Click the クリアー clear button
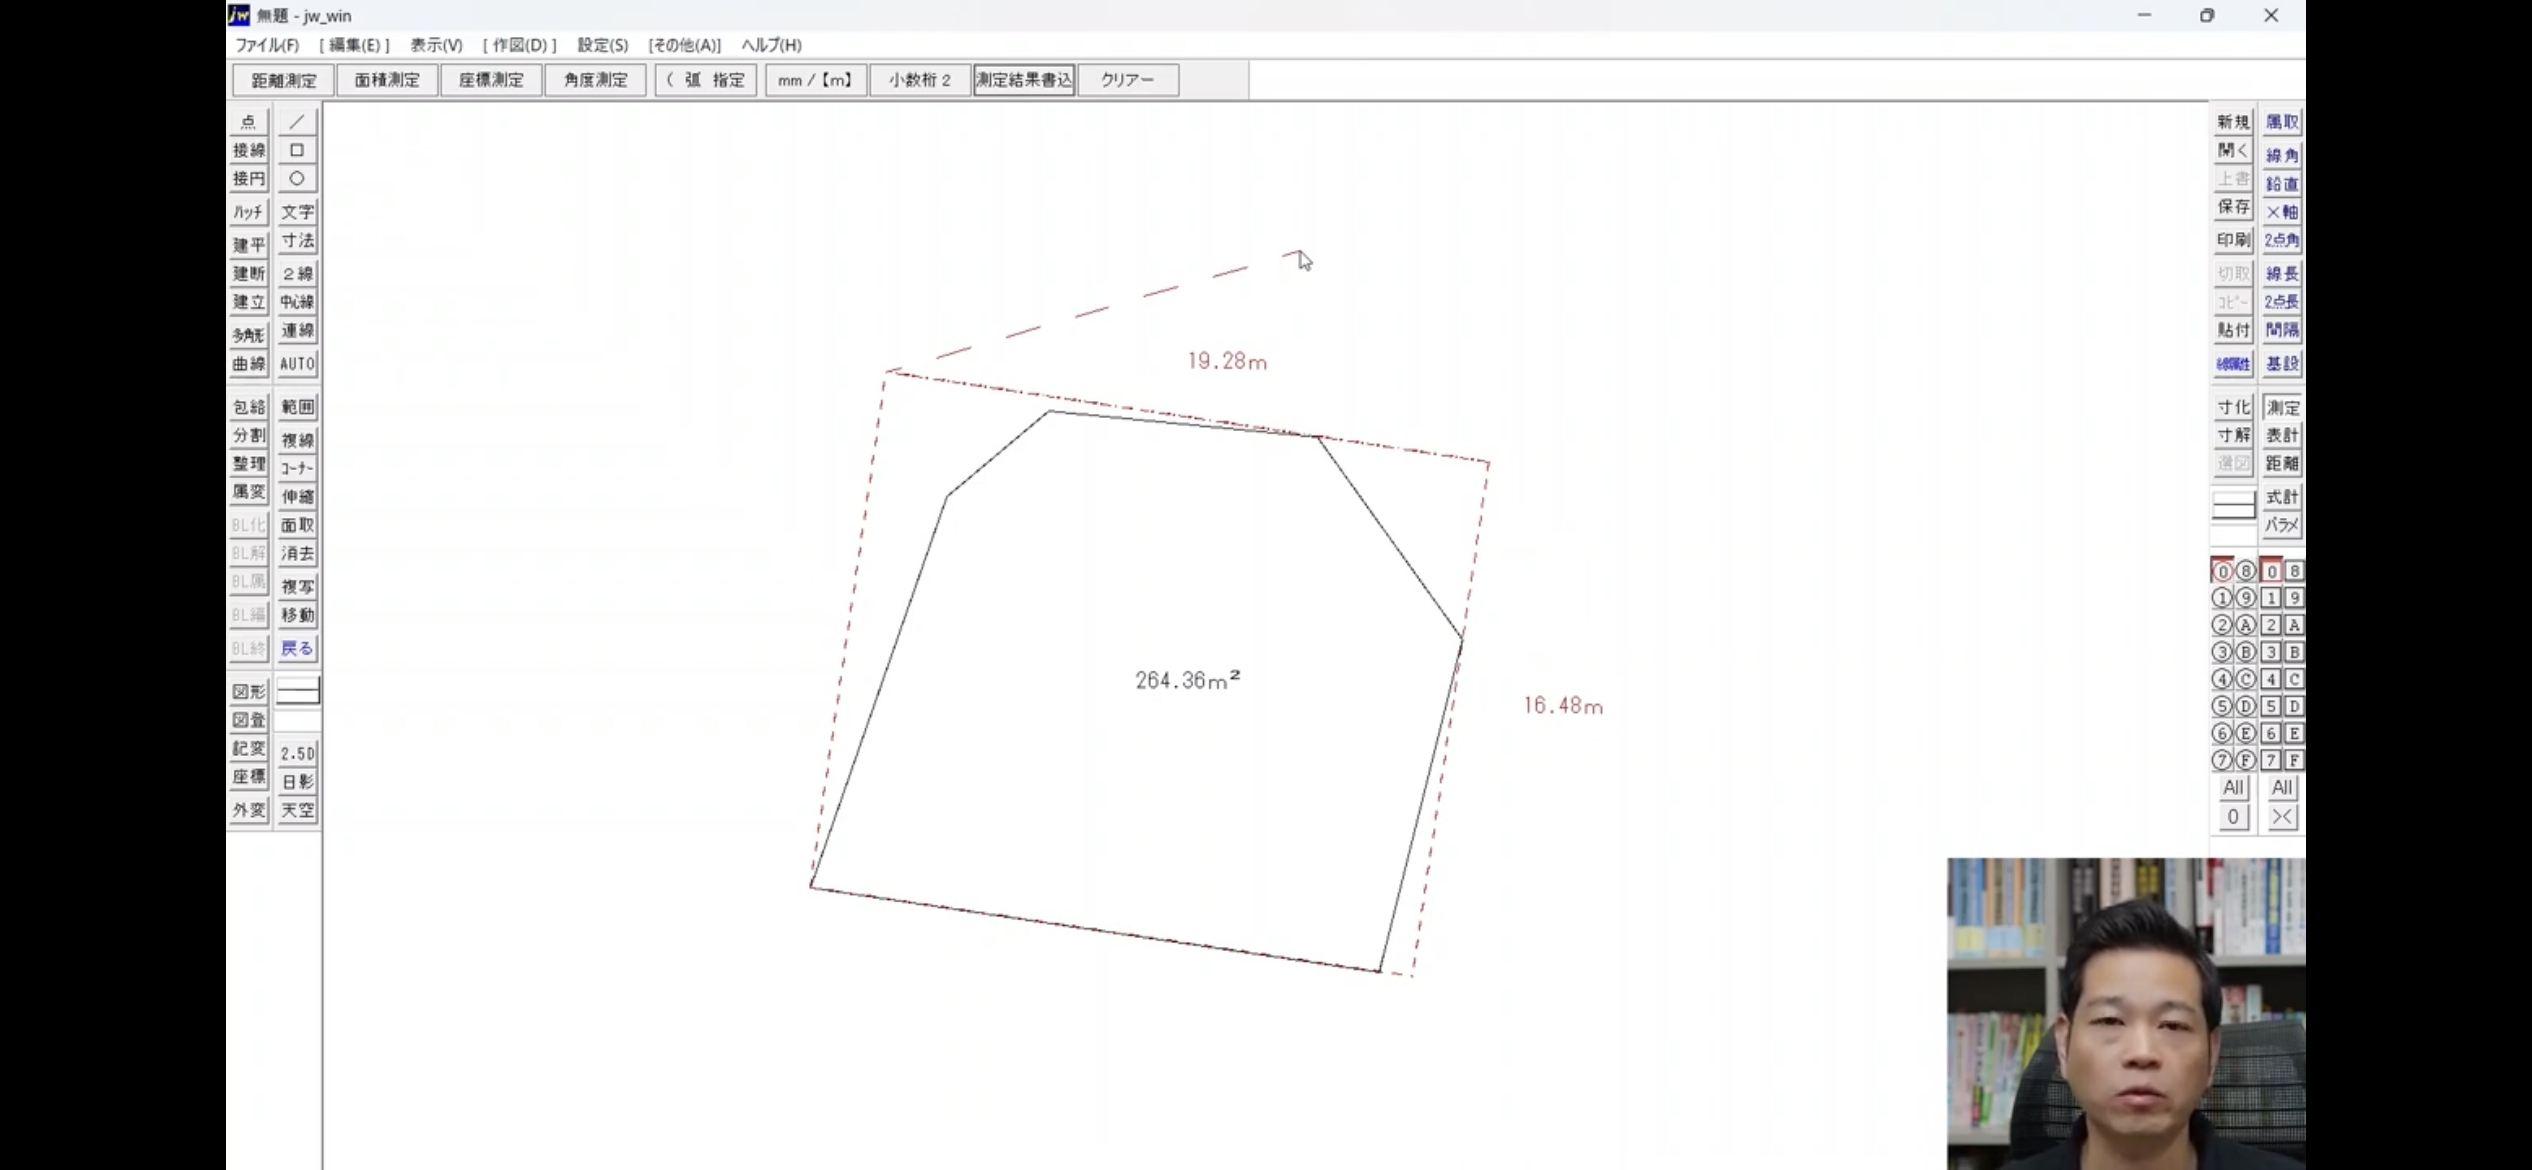This screenshot has width=2532, height=1170. point(1128,80)
